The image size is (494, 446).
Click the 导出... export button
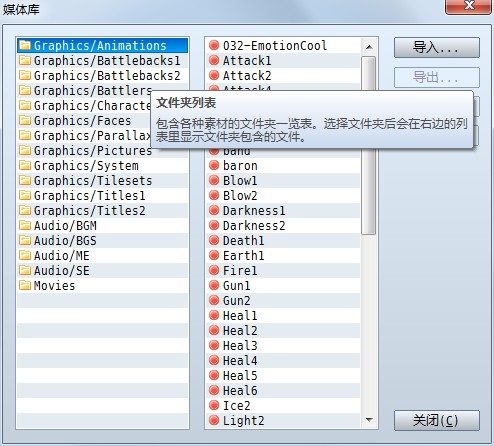coord(437,77)
